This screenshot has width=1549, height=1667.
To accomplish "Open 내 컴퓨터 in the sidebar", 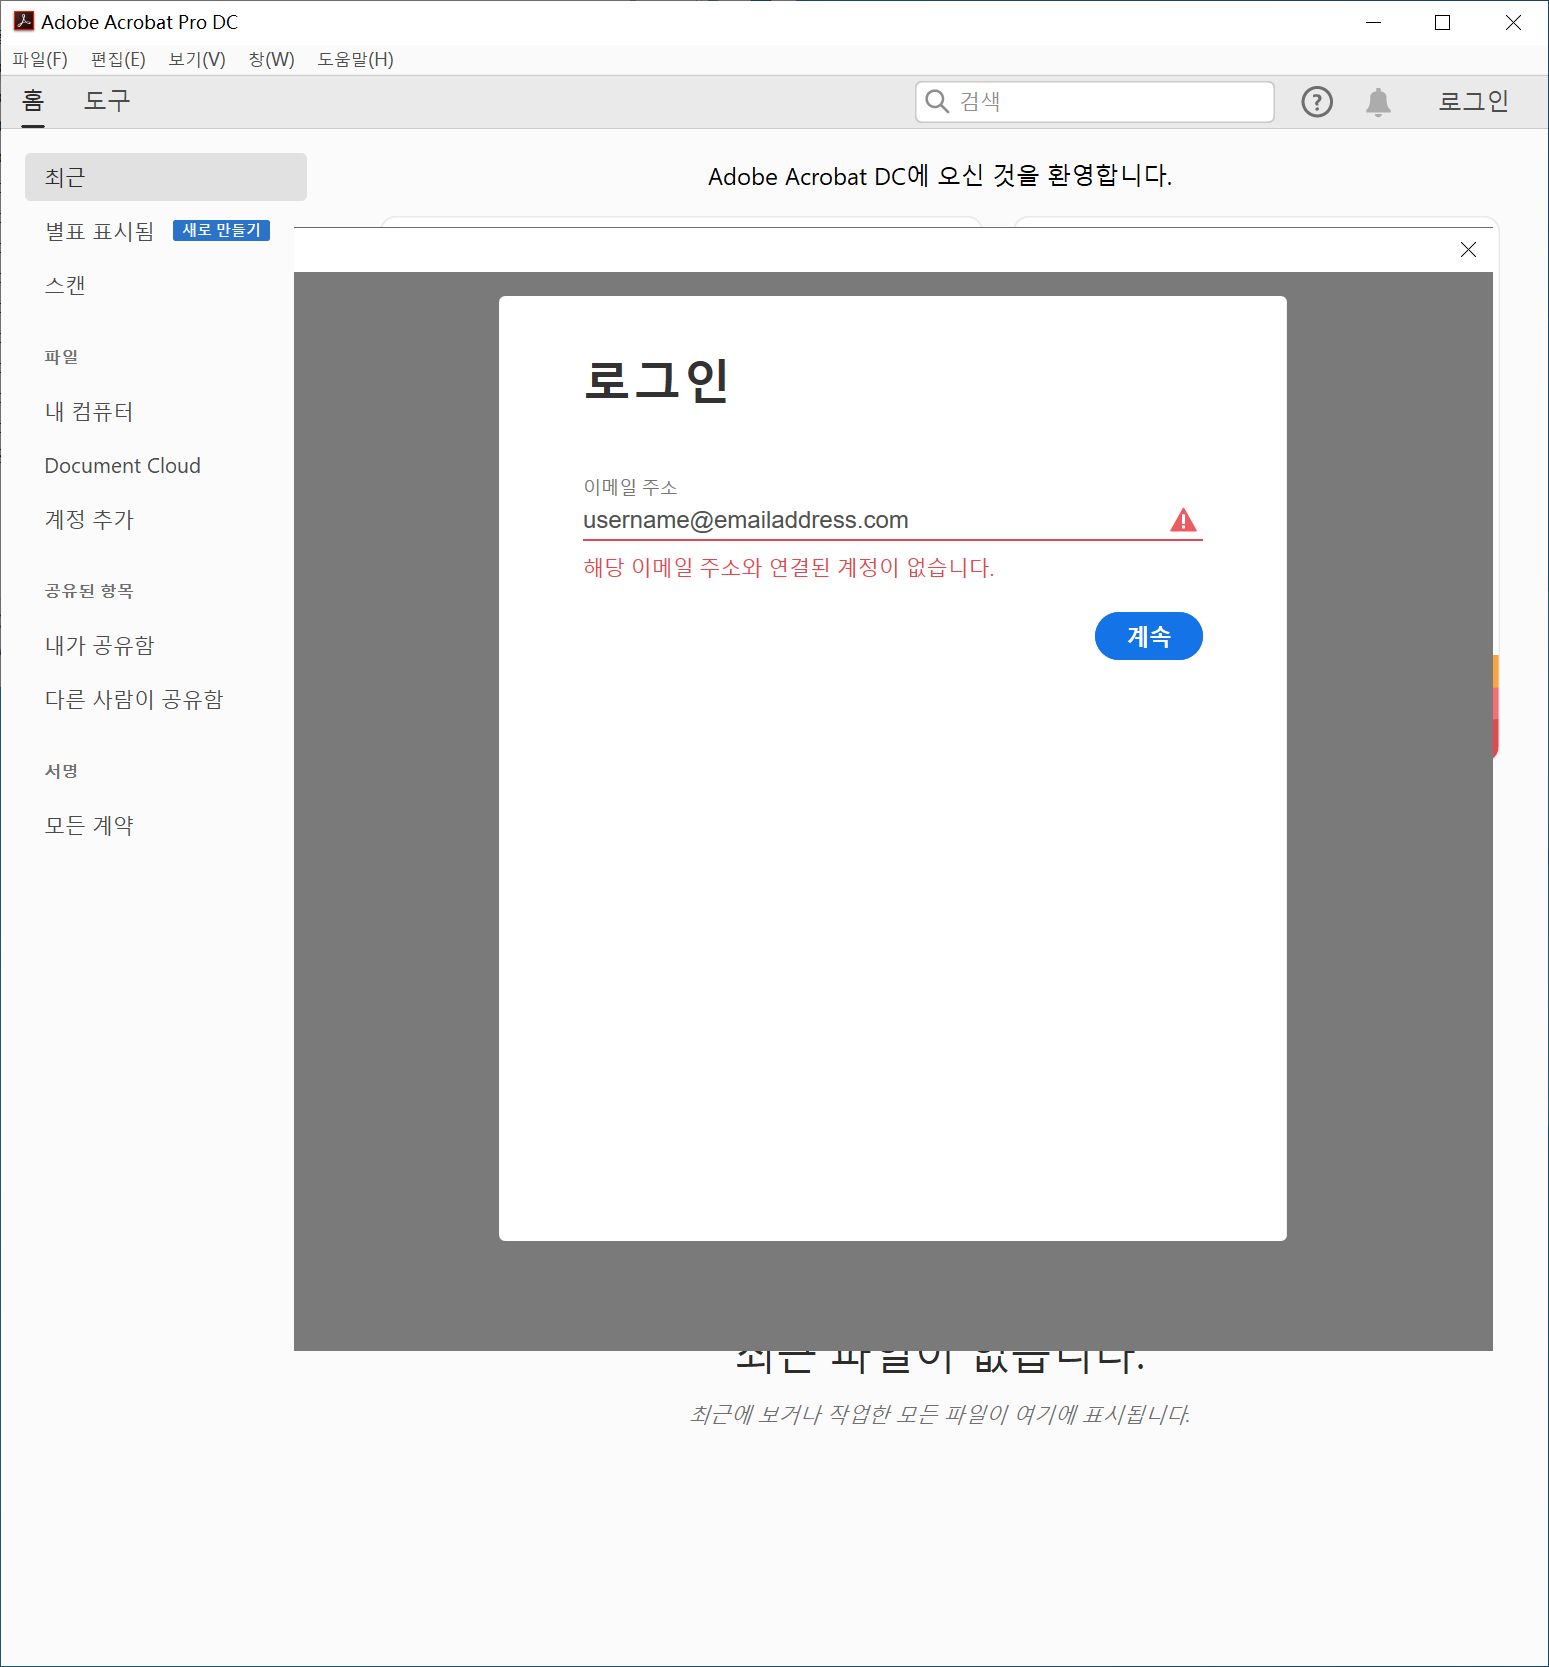I will (89, 411).
